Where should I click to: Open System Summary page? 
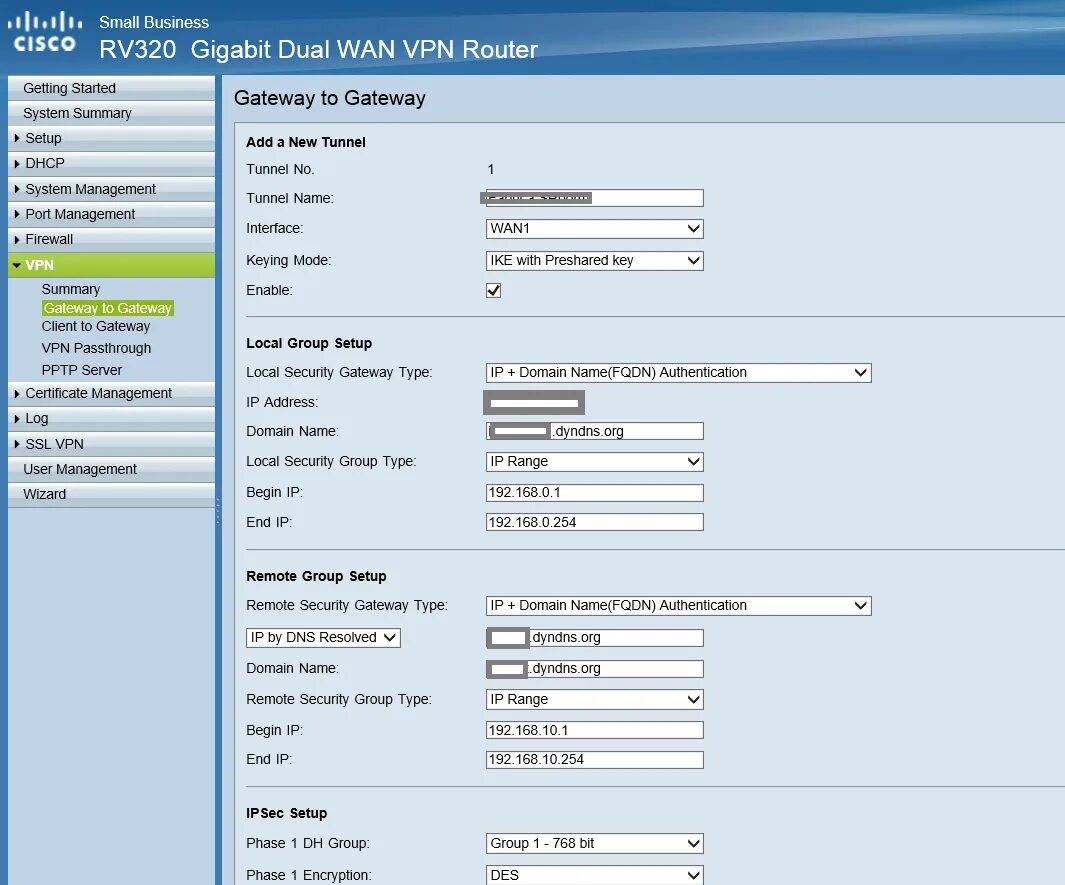[111, 113]
